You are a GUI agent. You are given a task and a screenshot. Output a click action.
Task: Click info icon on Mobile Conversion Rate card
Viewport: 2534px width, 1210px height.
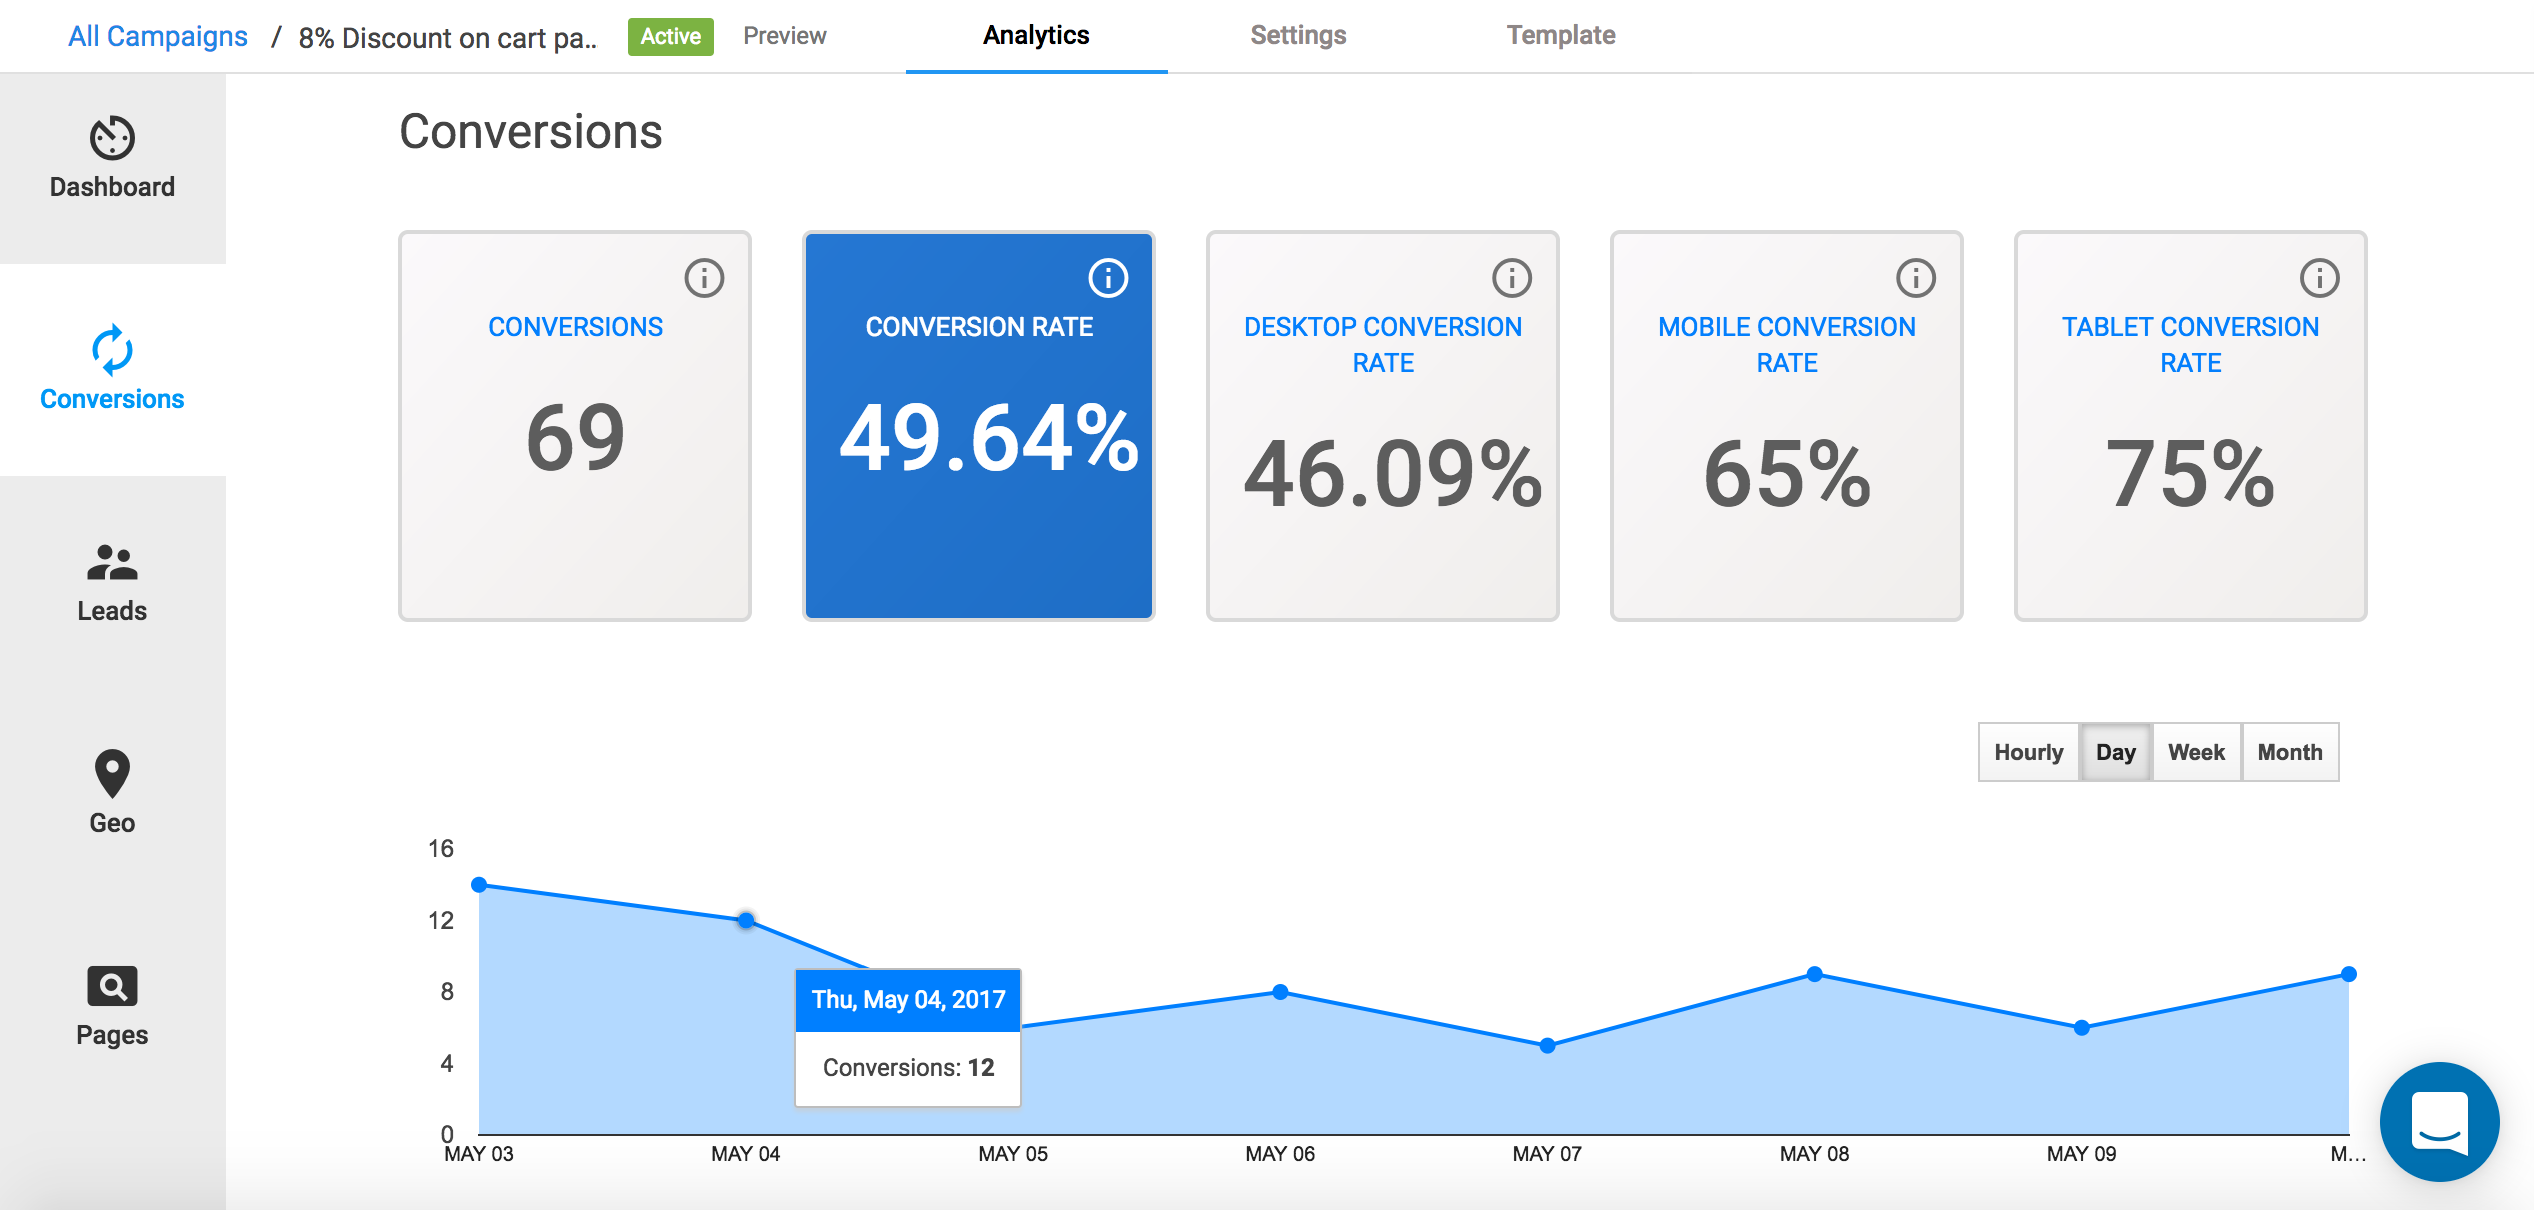(1916, 278)
